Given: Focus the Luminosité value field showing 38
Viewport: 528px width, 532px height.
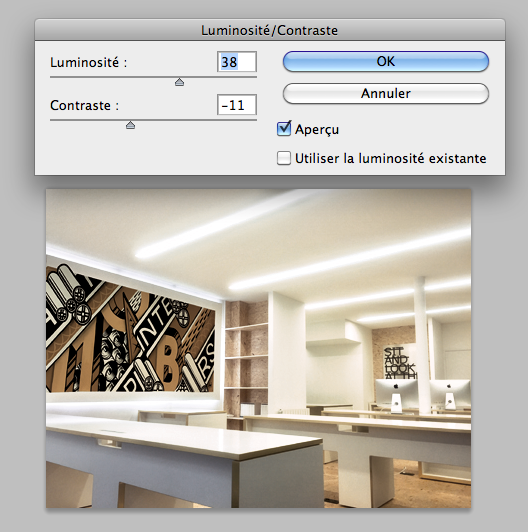Looking at the screenshot, I should [237, 62].
